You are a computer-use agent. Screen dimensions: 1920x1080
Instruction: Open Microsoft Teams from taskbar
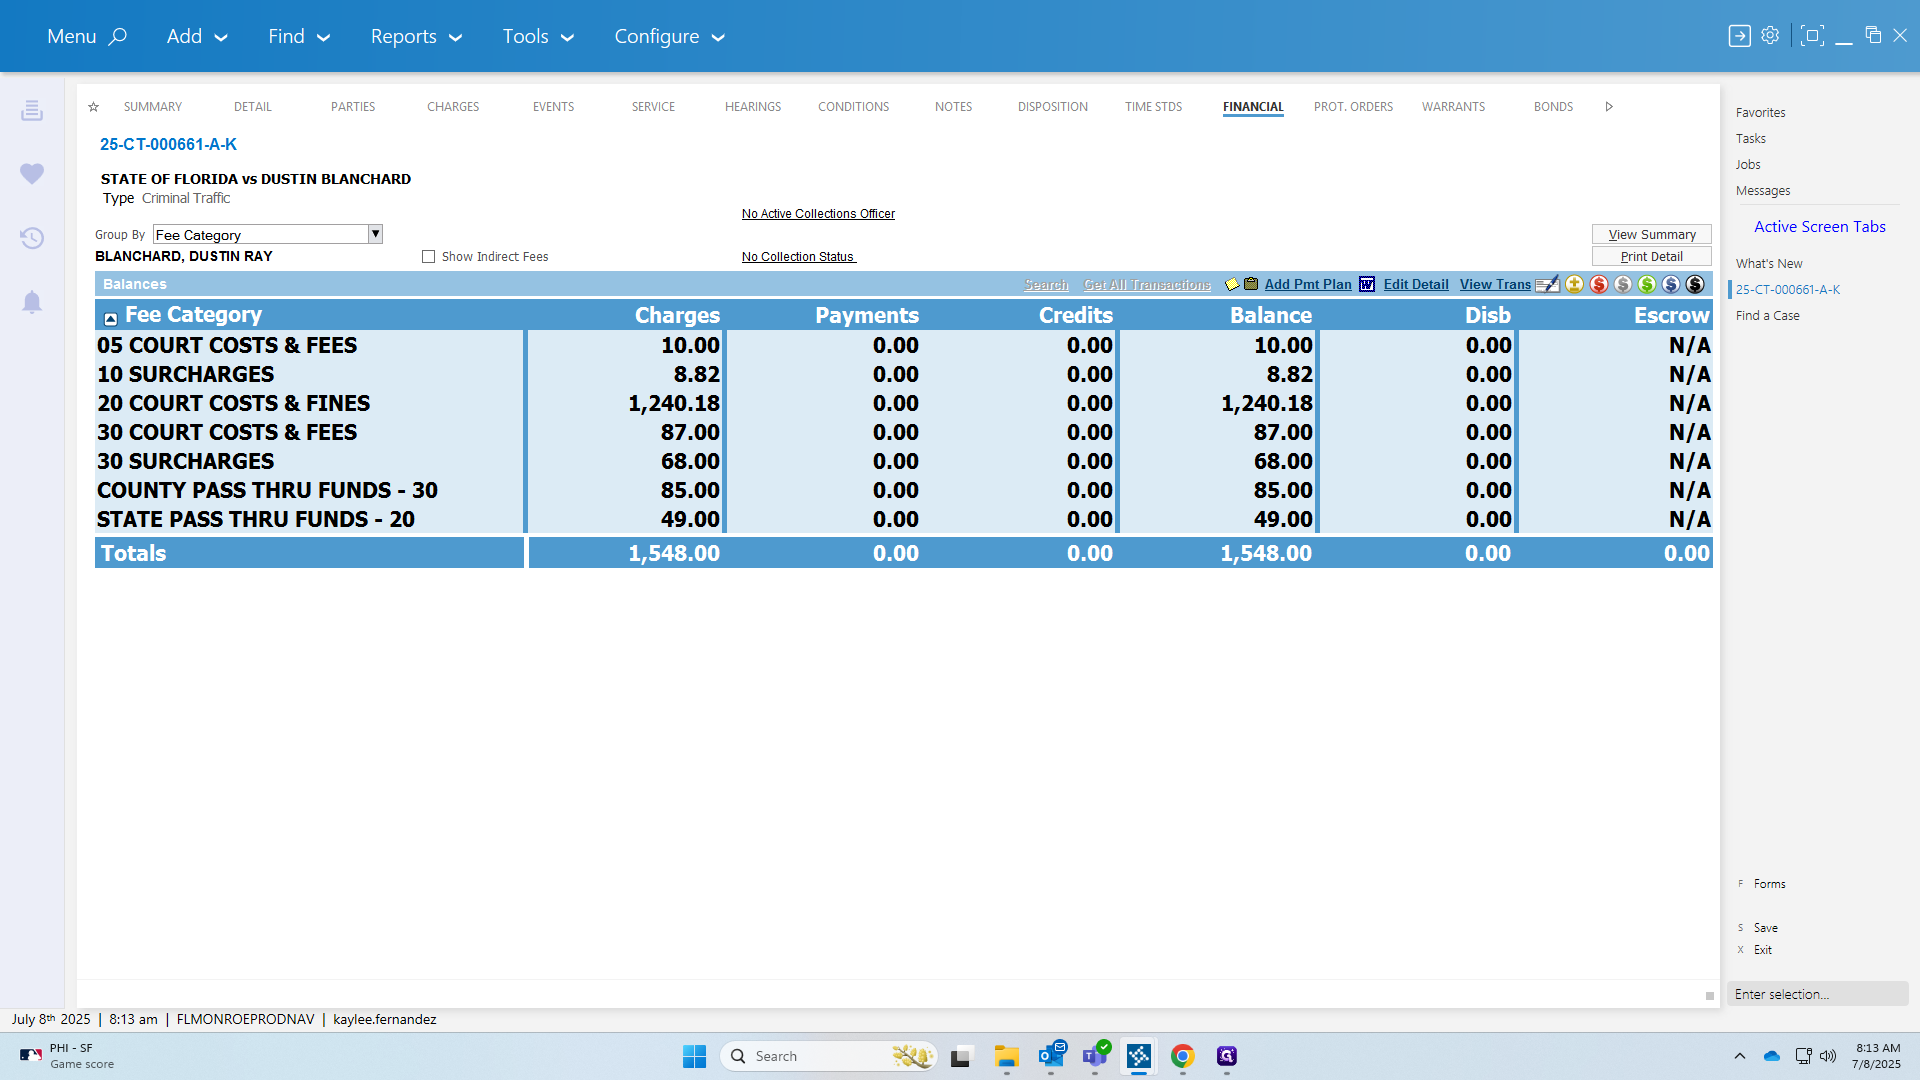(x=1095, y=1056)
